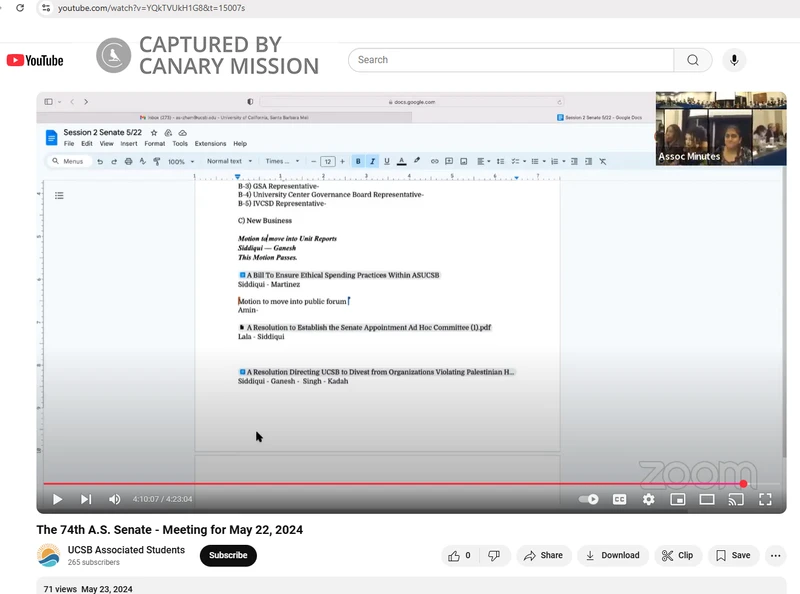Click the decrease font size minus
800x594 pixels.
(313, 161)
